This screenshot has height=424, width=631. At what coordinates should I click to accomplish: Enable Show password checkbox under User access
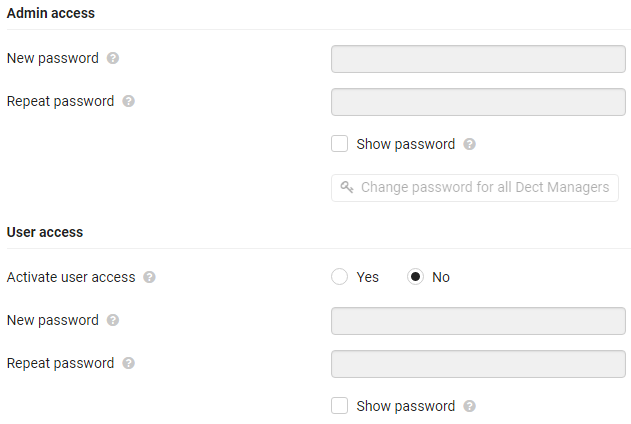pos(340,405)
